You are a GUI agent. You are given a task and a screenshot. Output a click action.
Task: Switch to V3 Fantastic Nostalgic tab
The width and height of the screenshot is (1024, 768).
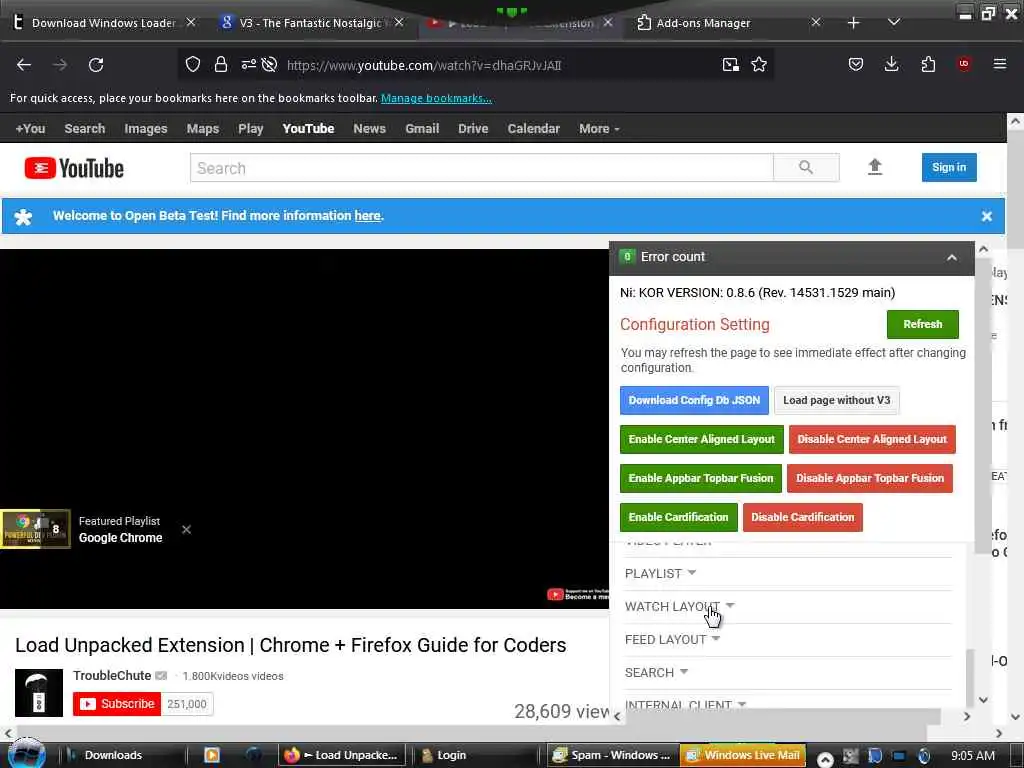tap(310, 23)
